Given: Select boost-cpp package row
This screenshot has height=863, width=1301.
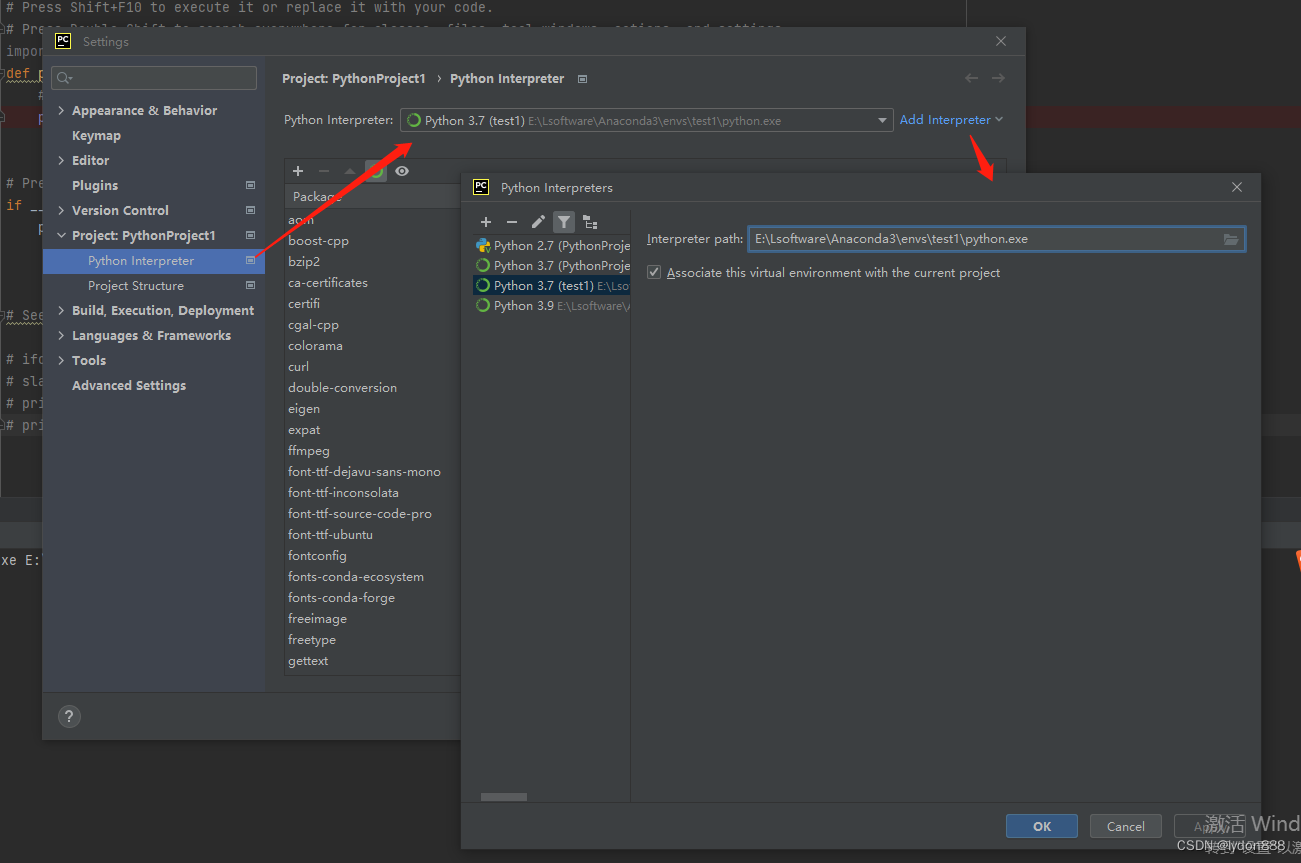Looking at the screenshot, I should point(373,241).
